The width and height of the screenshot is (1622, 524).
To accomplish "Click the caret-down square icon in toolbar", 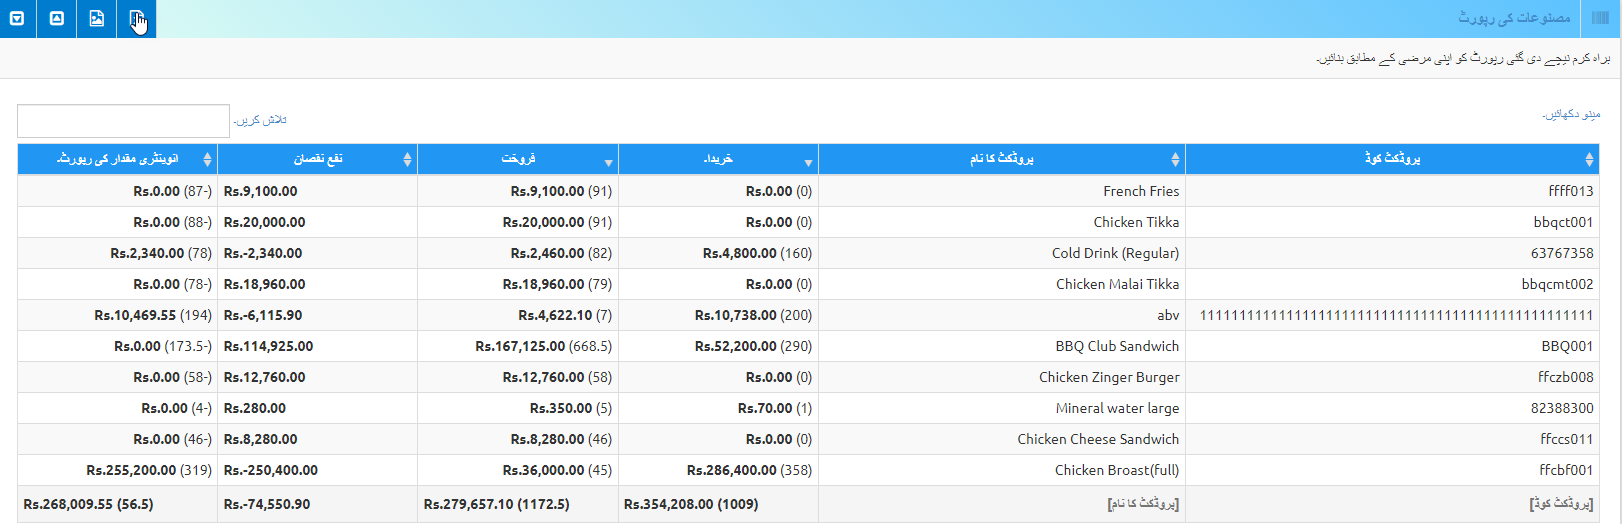I will point(17,19).
